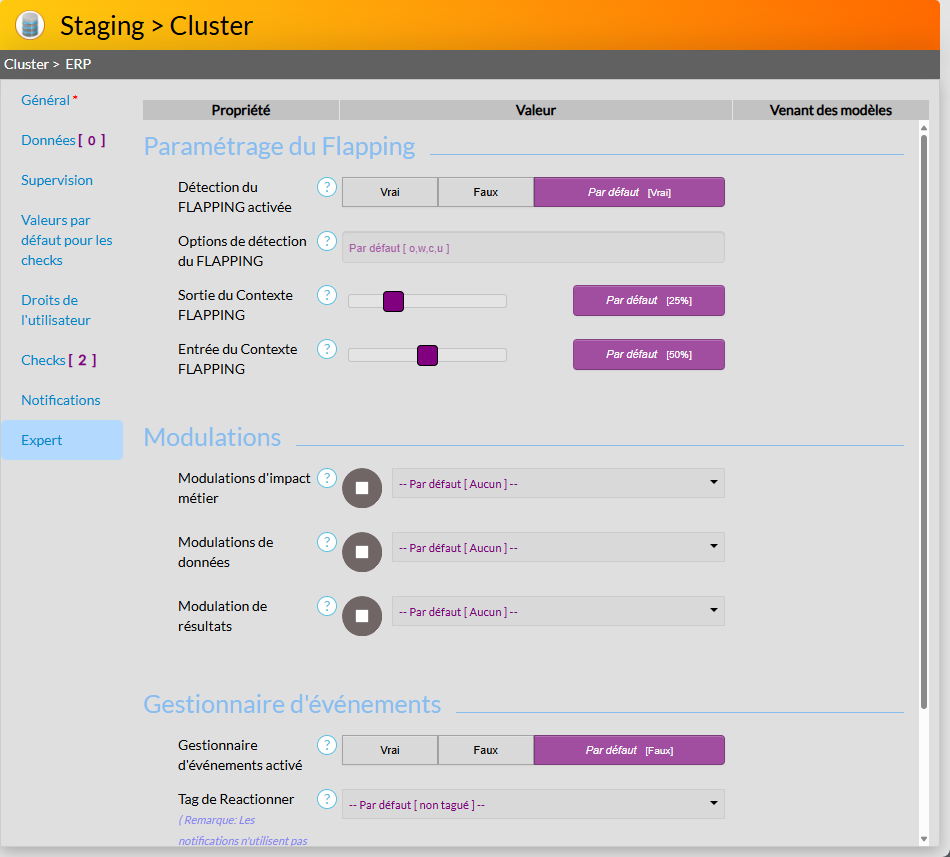Click help icon for Détection du FLAPPING activée
The width and height of the screenshot is (950, 857).
[x=327, y=187]
